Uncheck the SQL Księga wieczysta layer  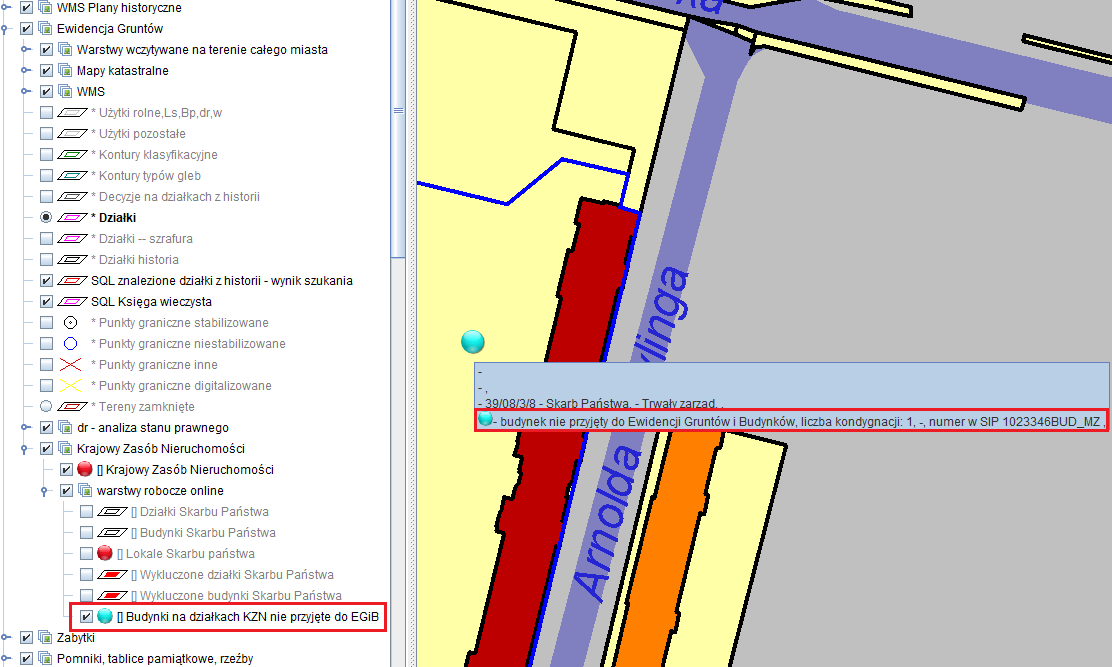coord(46,302)
